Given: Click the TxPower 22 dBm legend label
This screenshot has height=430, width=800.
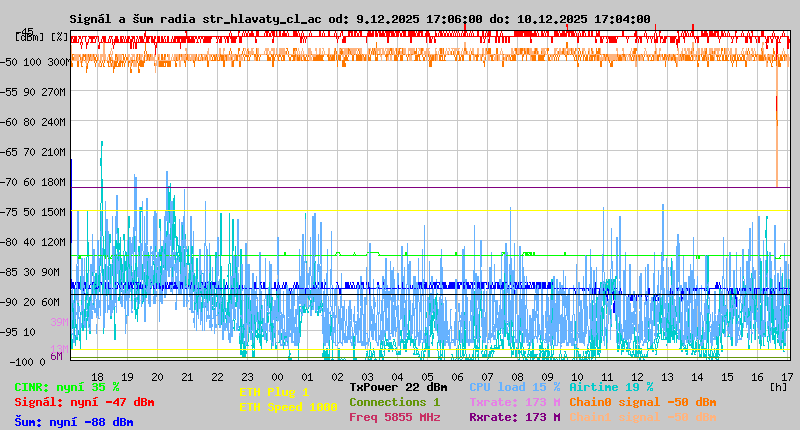Looking at the screenshot, I should 398,387.
